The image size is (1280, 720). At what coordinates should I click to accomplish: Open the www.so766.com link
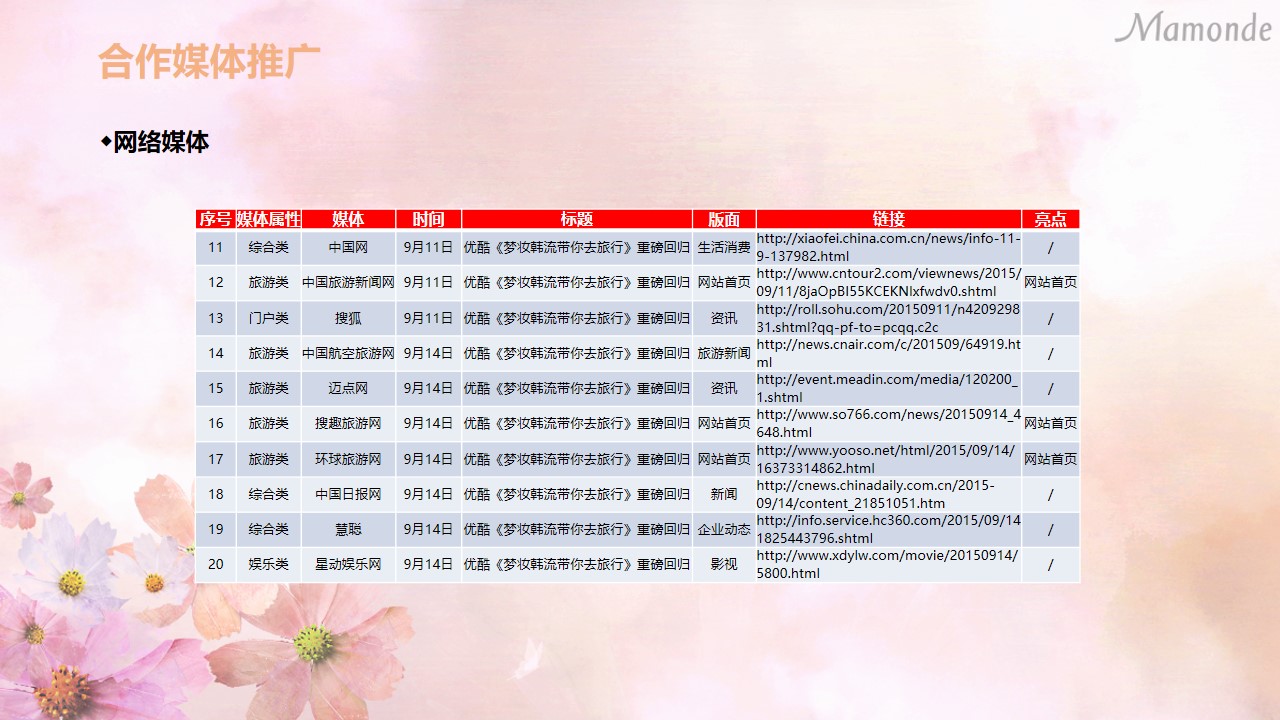[x=888, y=423]
